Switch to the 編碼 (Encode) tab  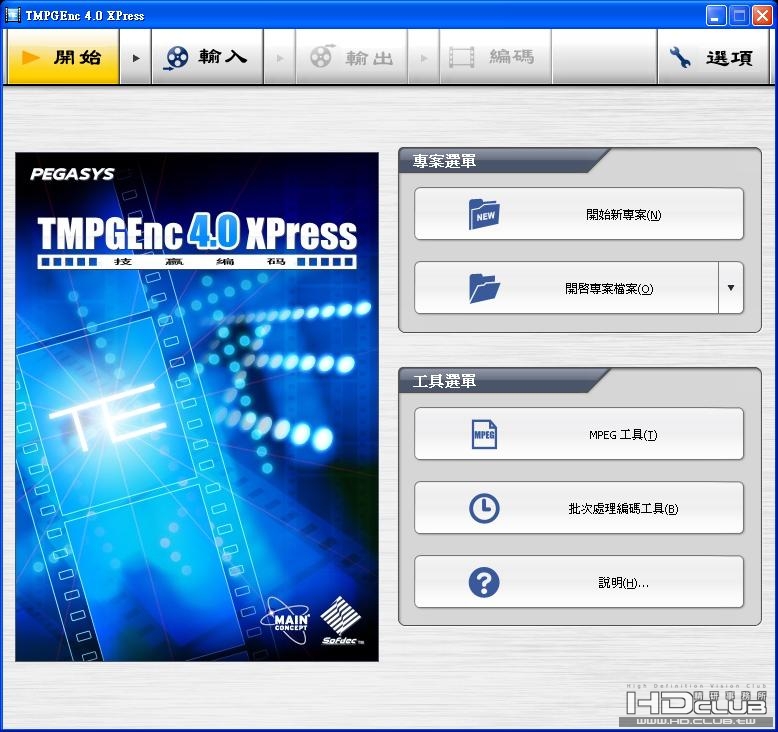coord(496,57)
